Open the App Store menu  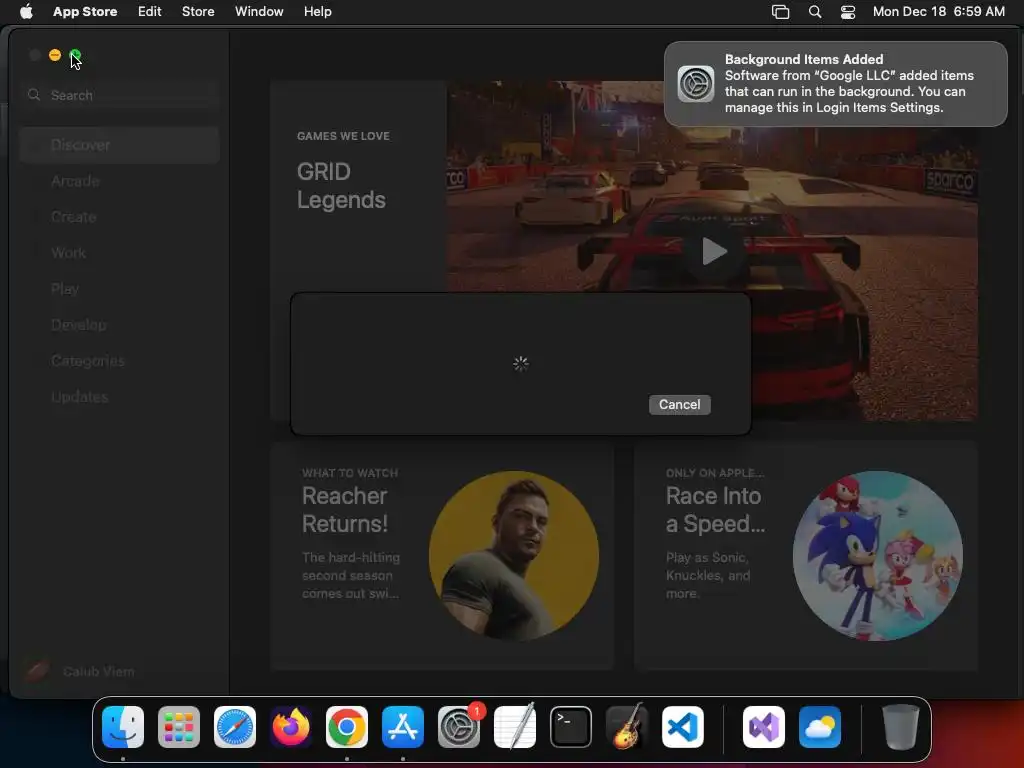(x=85, y=11)
